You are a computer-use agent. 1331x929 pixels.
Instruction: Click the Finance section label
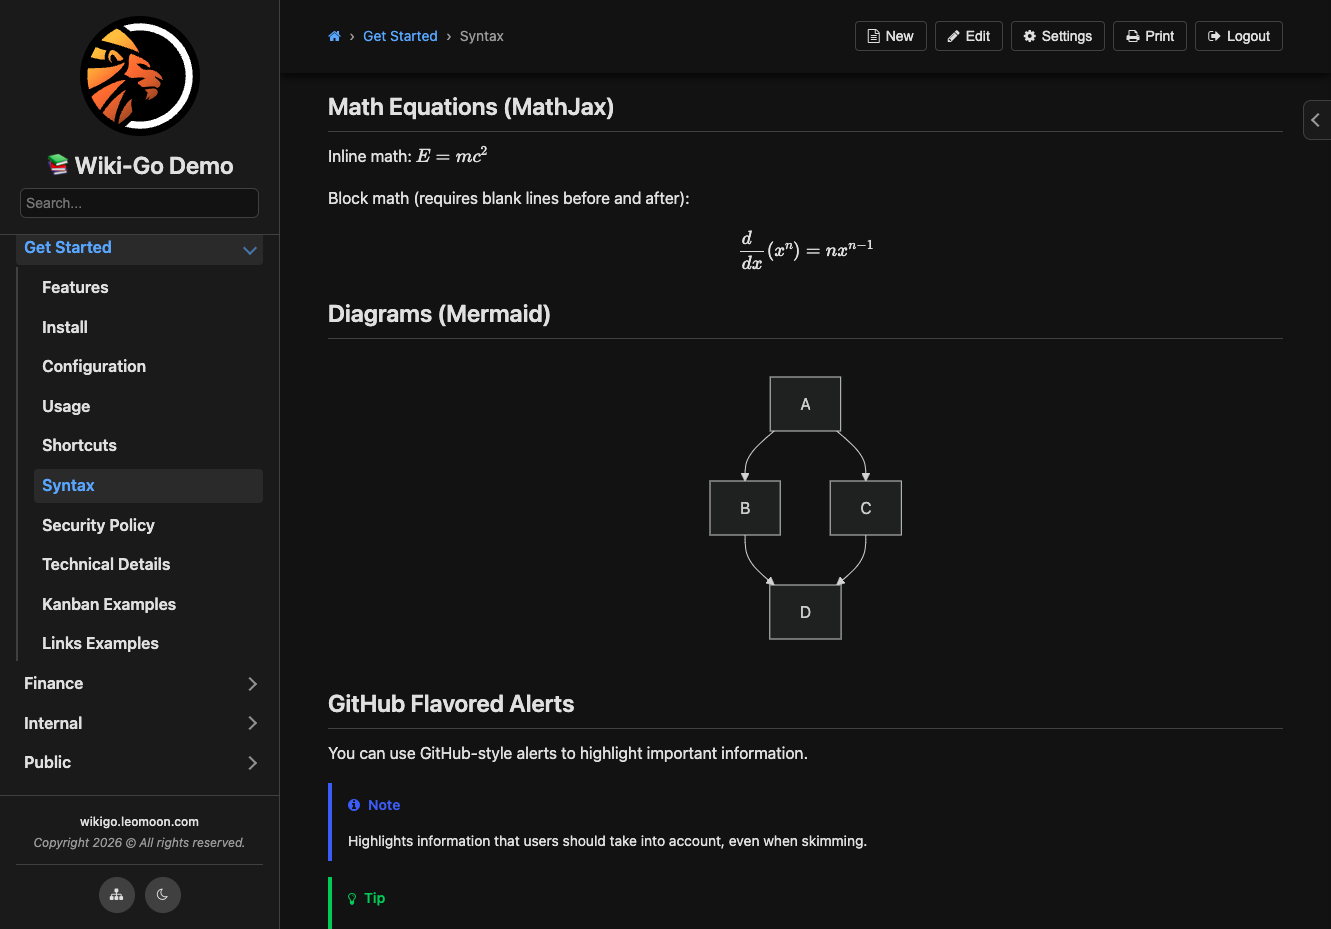coord(54,683)
